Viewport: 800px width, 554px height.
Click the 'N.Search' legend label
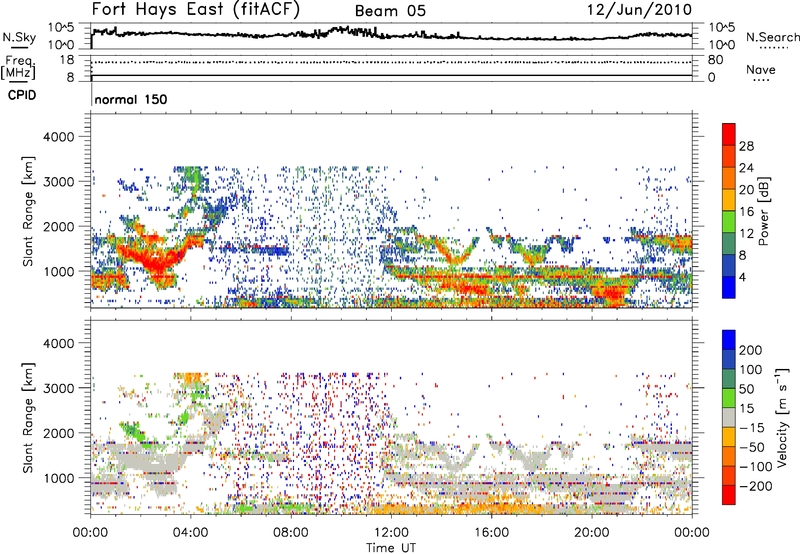[x=772, y=37]
